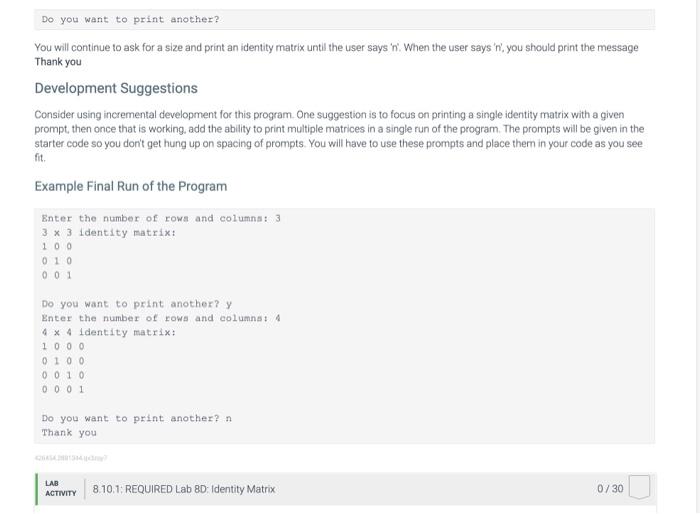Click the LAB ACTIVITY label
The height and width of the screenshot is (514, 700).
pyautogui.click(x=60, y=488)
